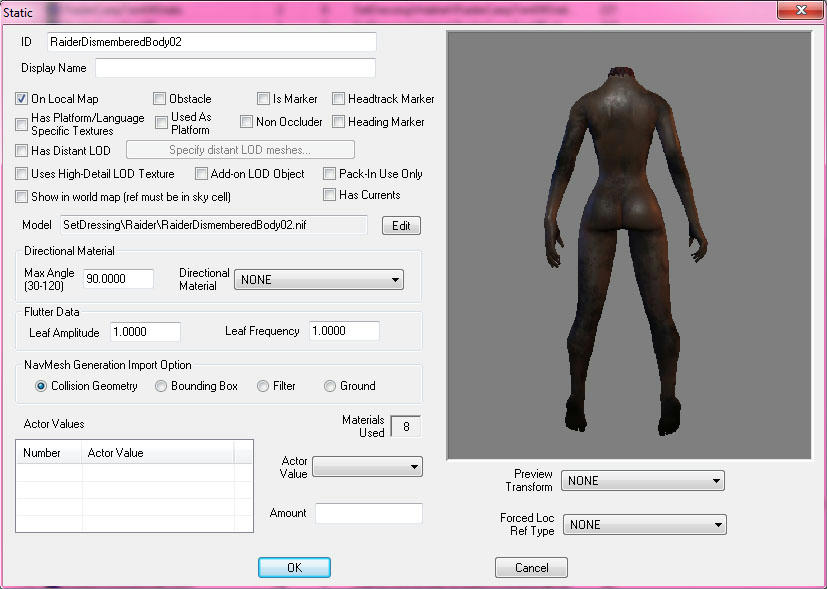Enable Used As Platform checkbox

(x=161, y=122)
